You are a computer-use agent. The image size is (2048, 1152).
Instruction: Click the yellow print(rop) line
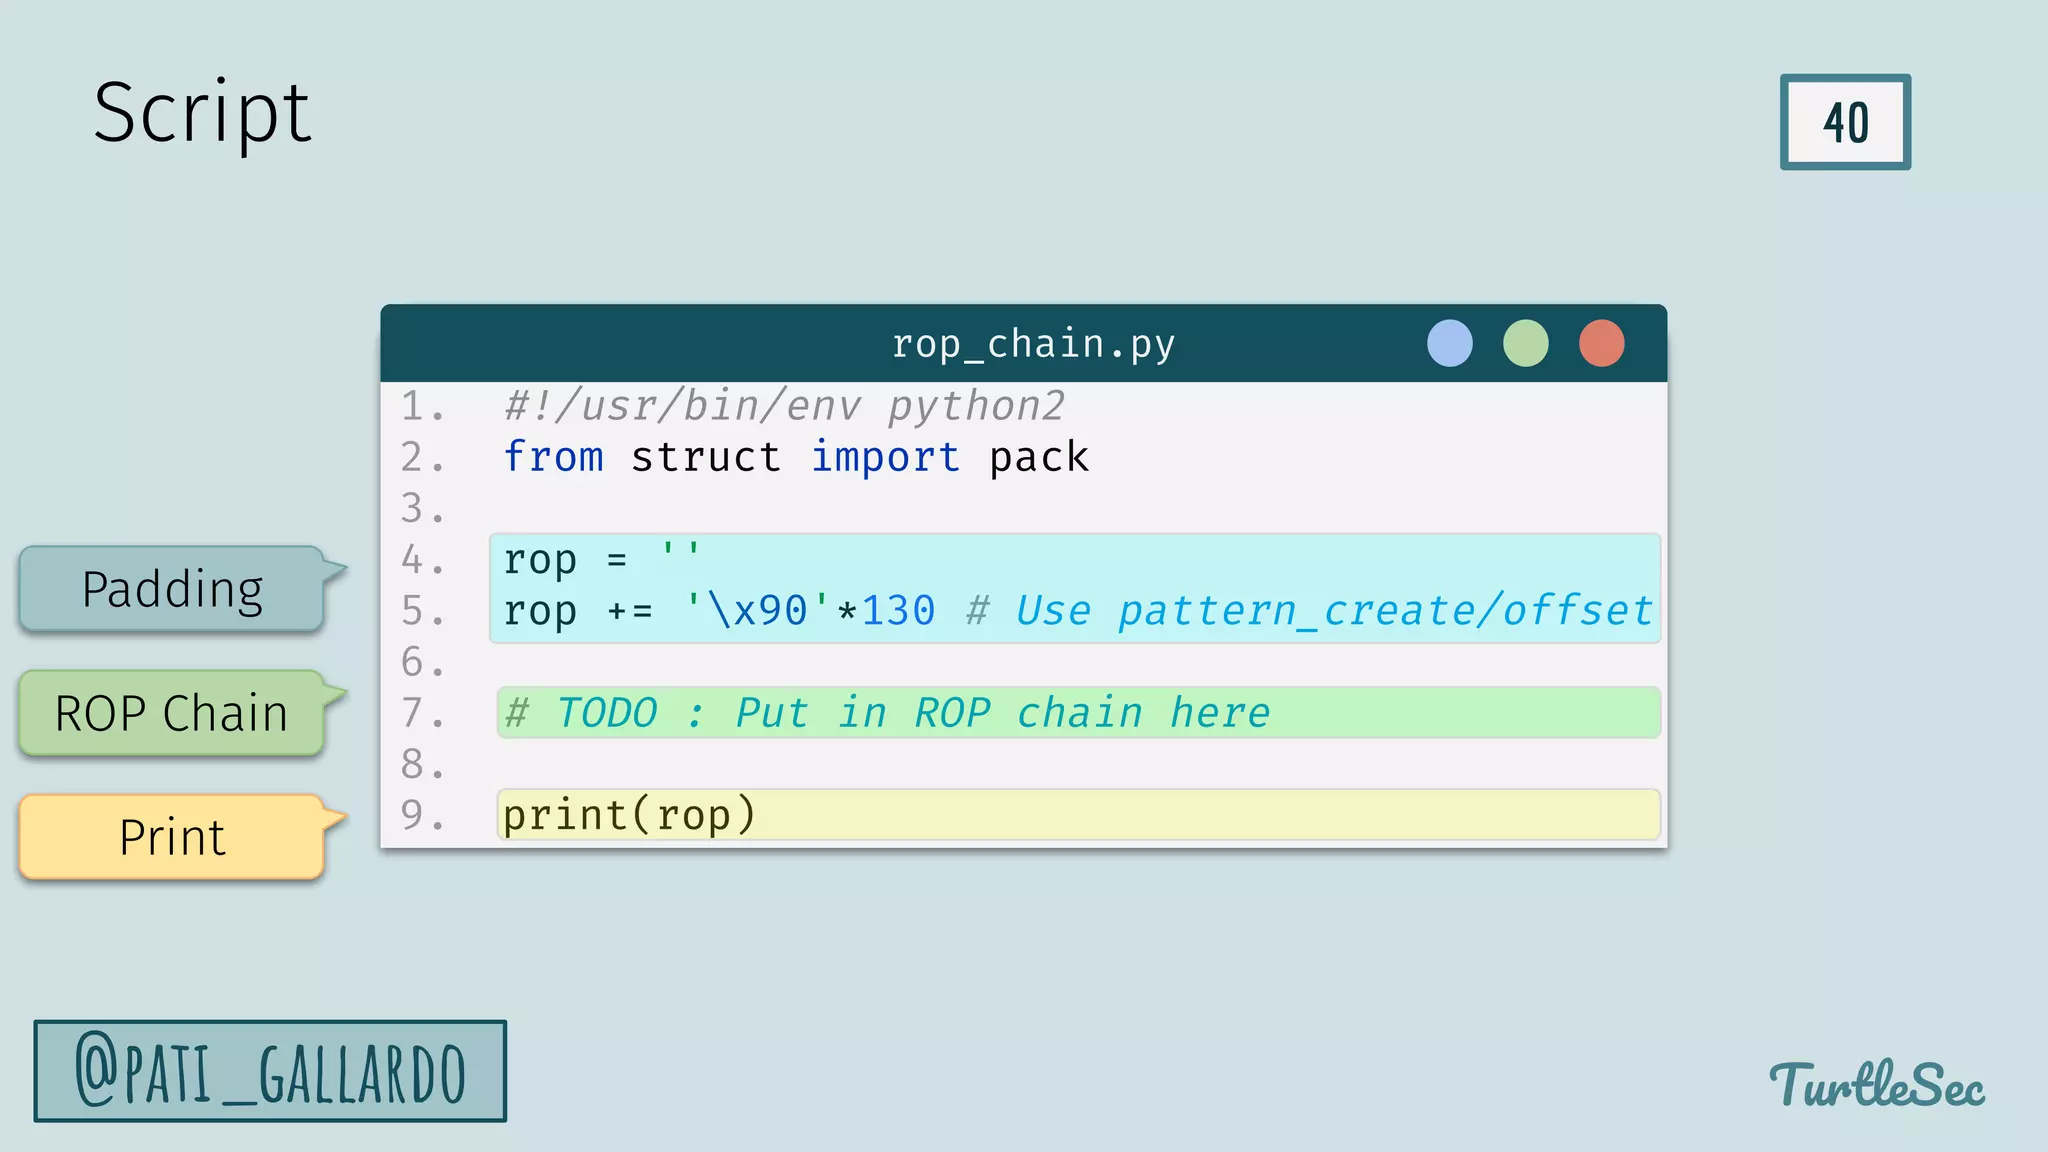[628, 815]
